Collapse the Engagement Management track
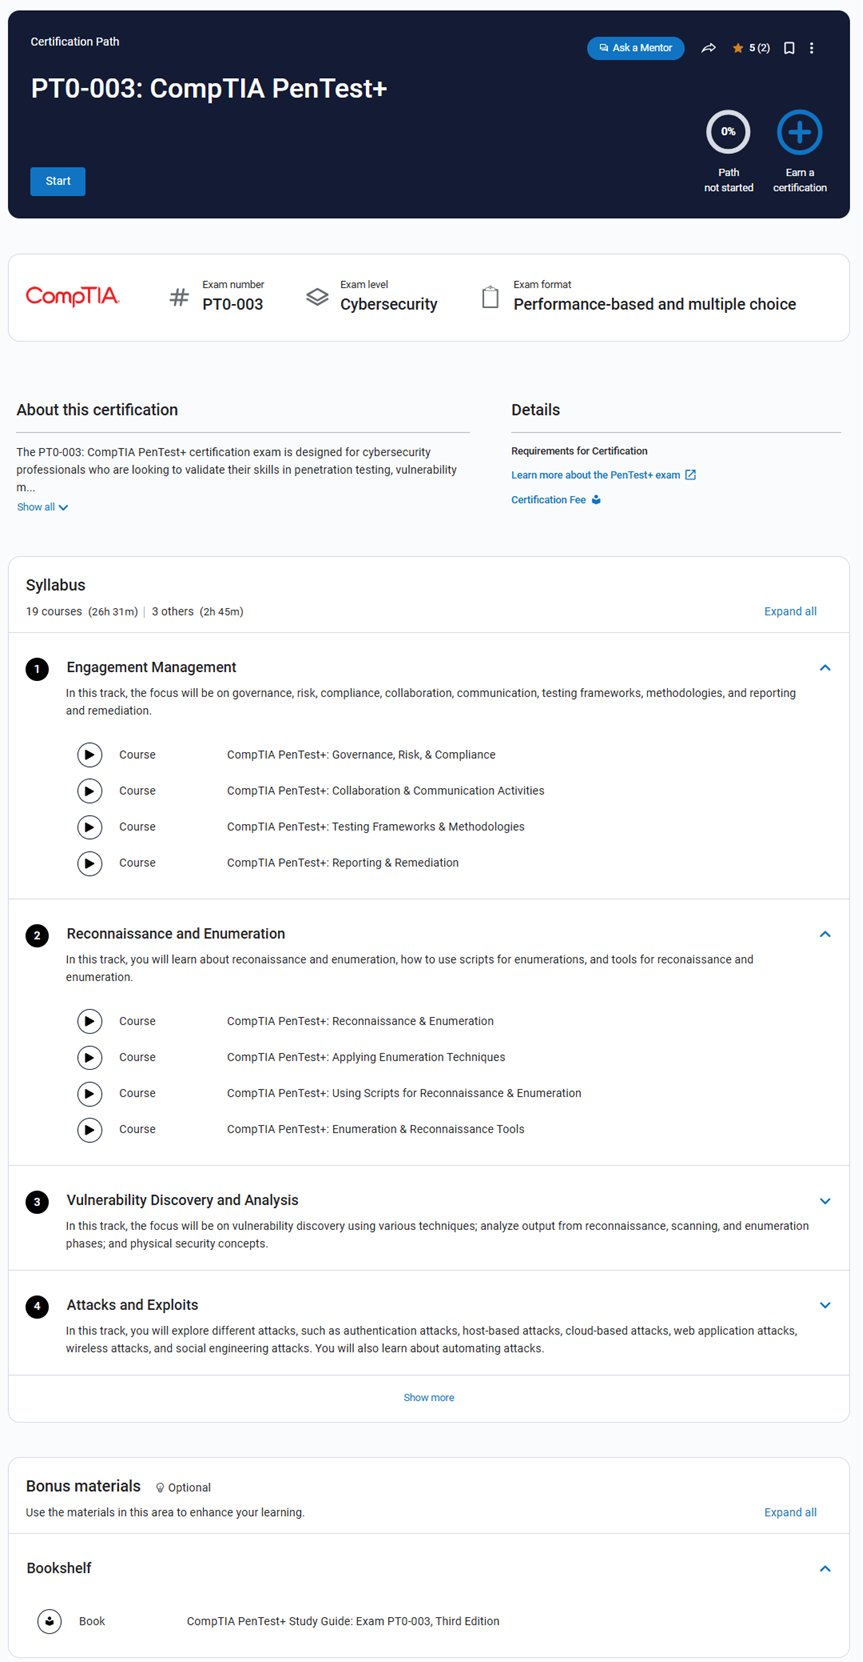The height and width of the screenshot is (1662, 863). pyautogui.click(x=825, y=668)
